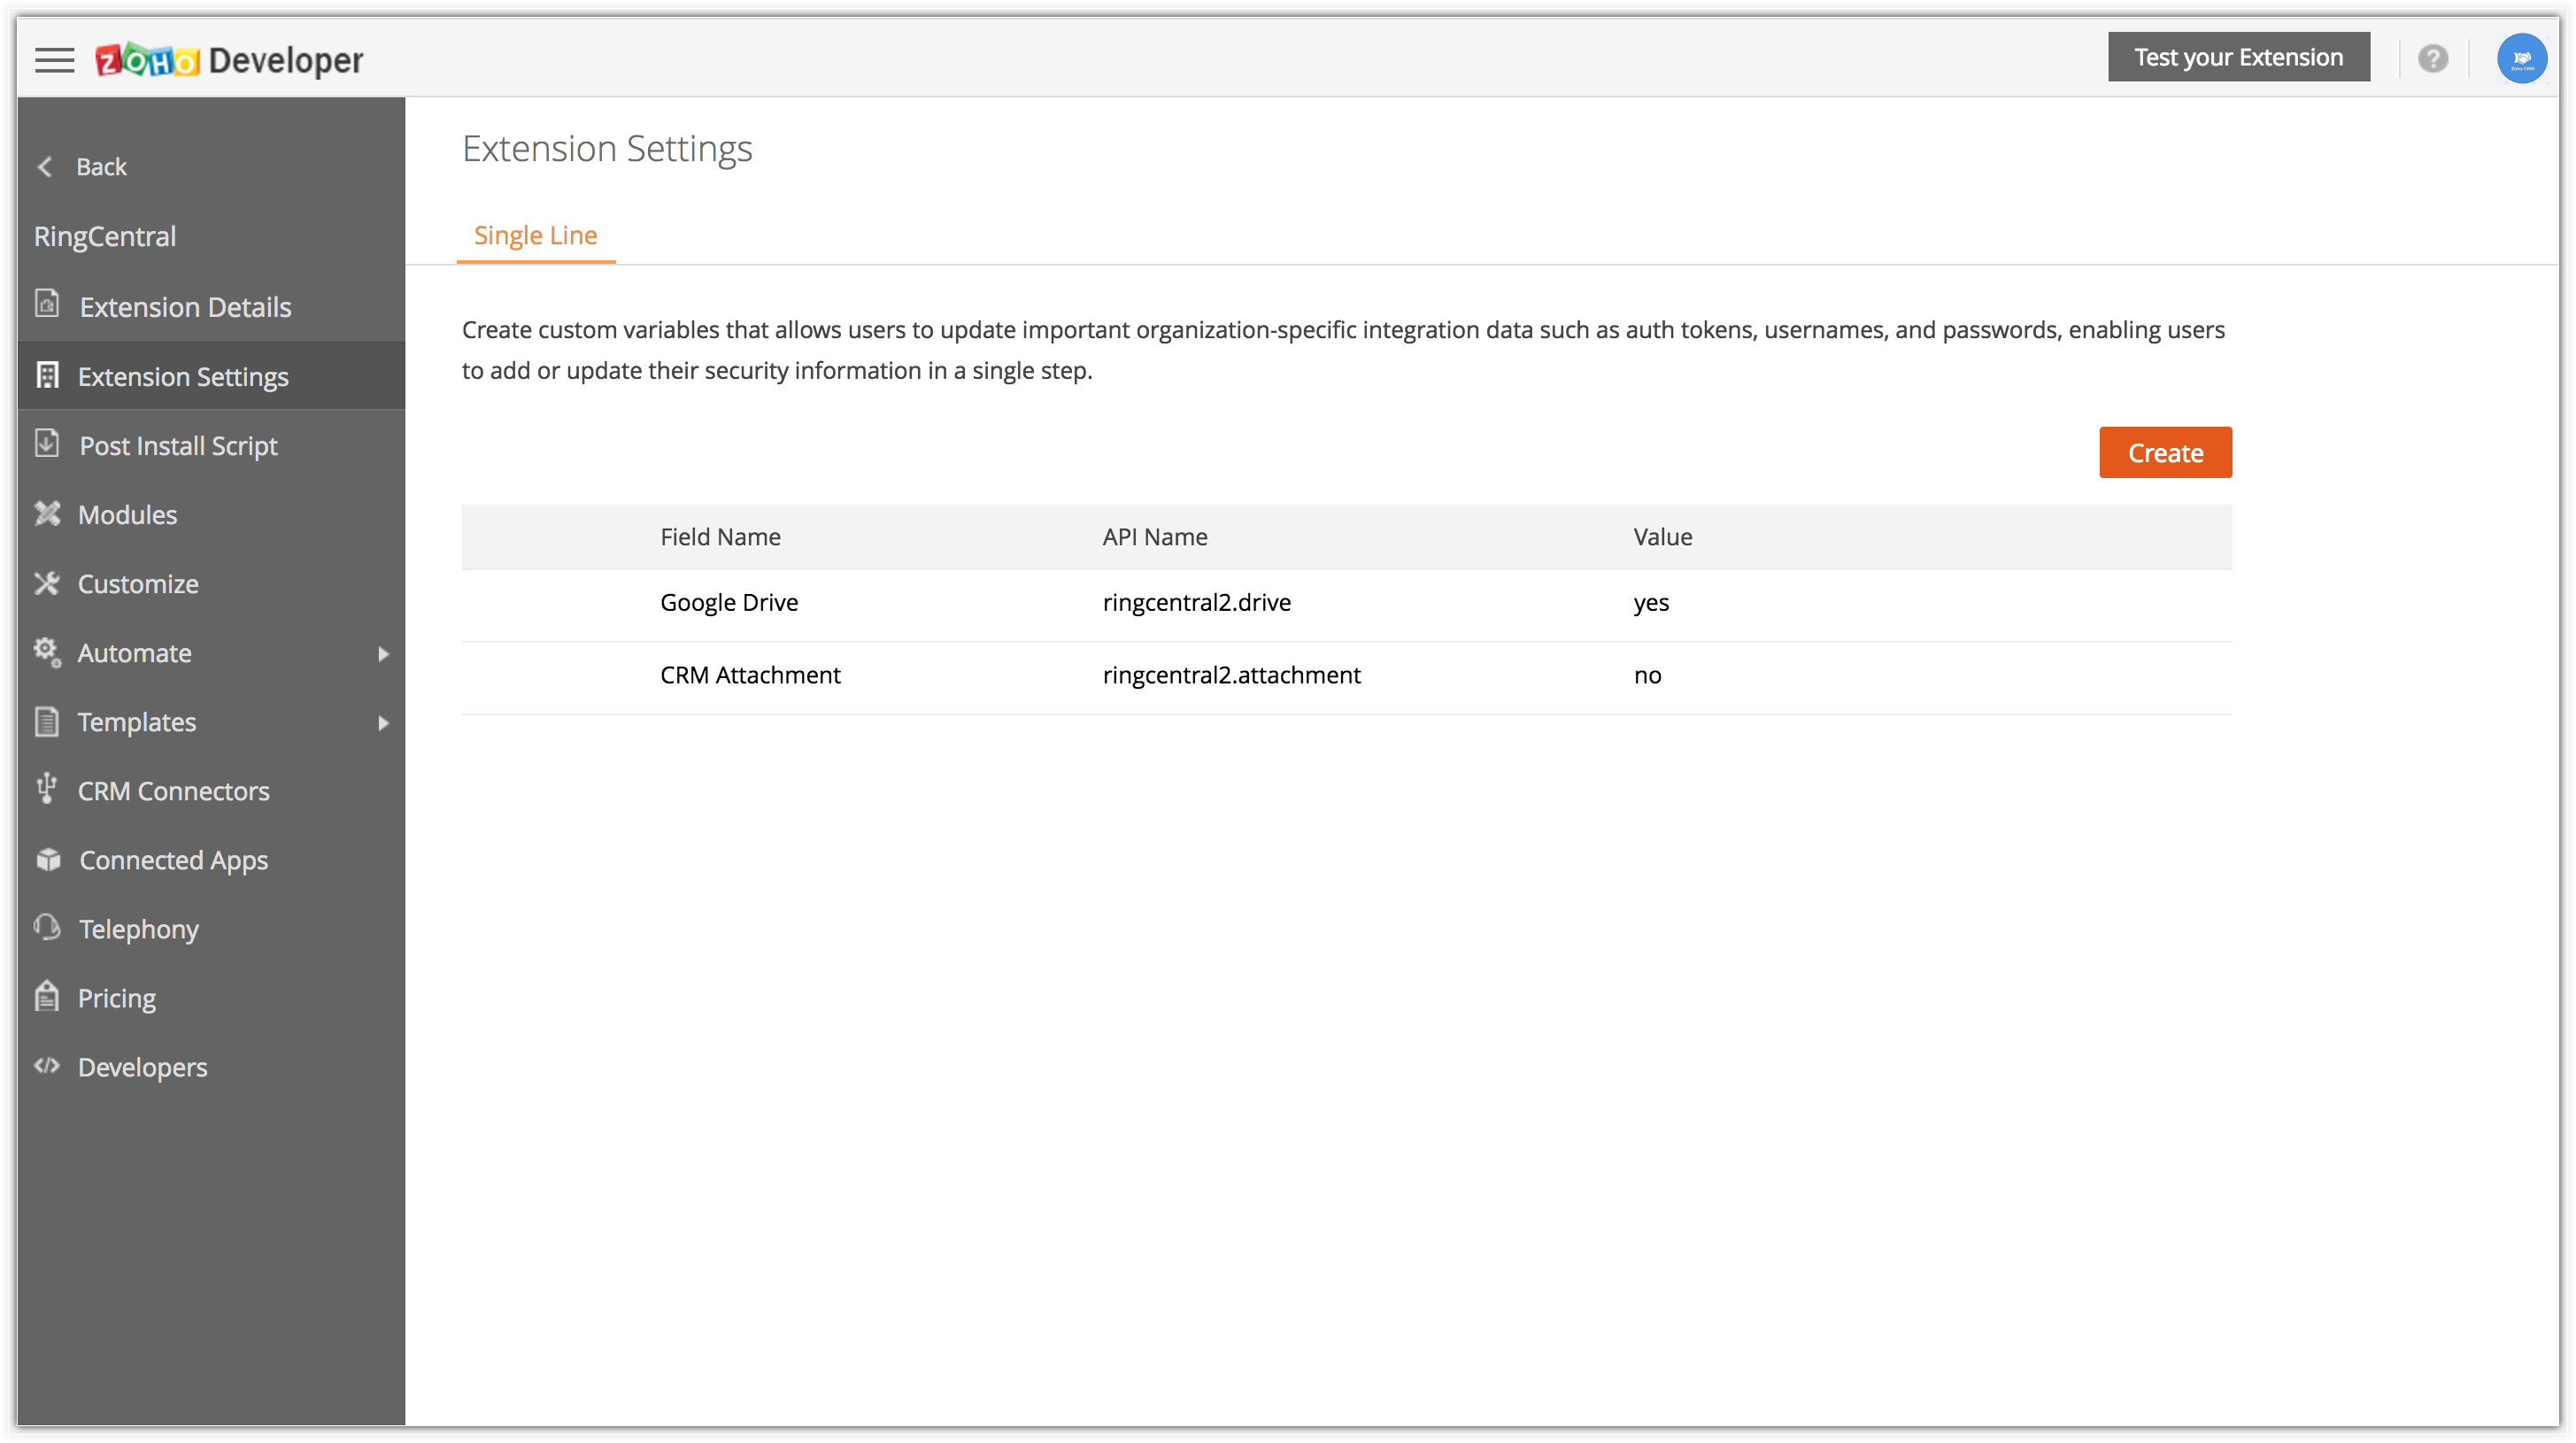Open the hamburger menu icon
The width and height of the screenshot is (2576, 1443).
coord(54,60)
